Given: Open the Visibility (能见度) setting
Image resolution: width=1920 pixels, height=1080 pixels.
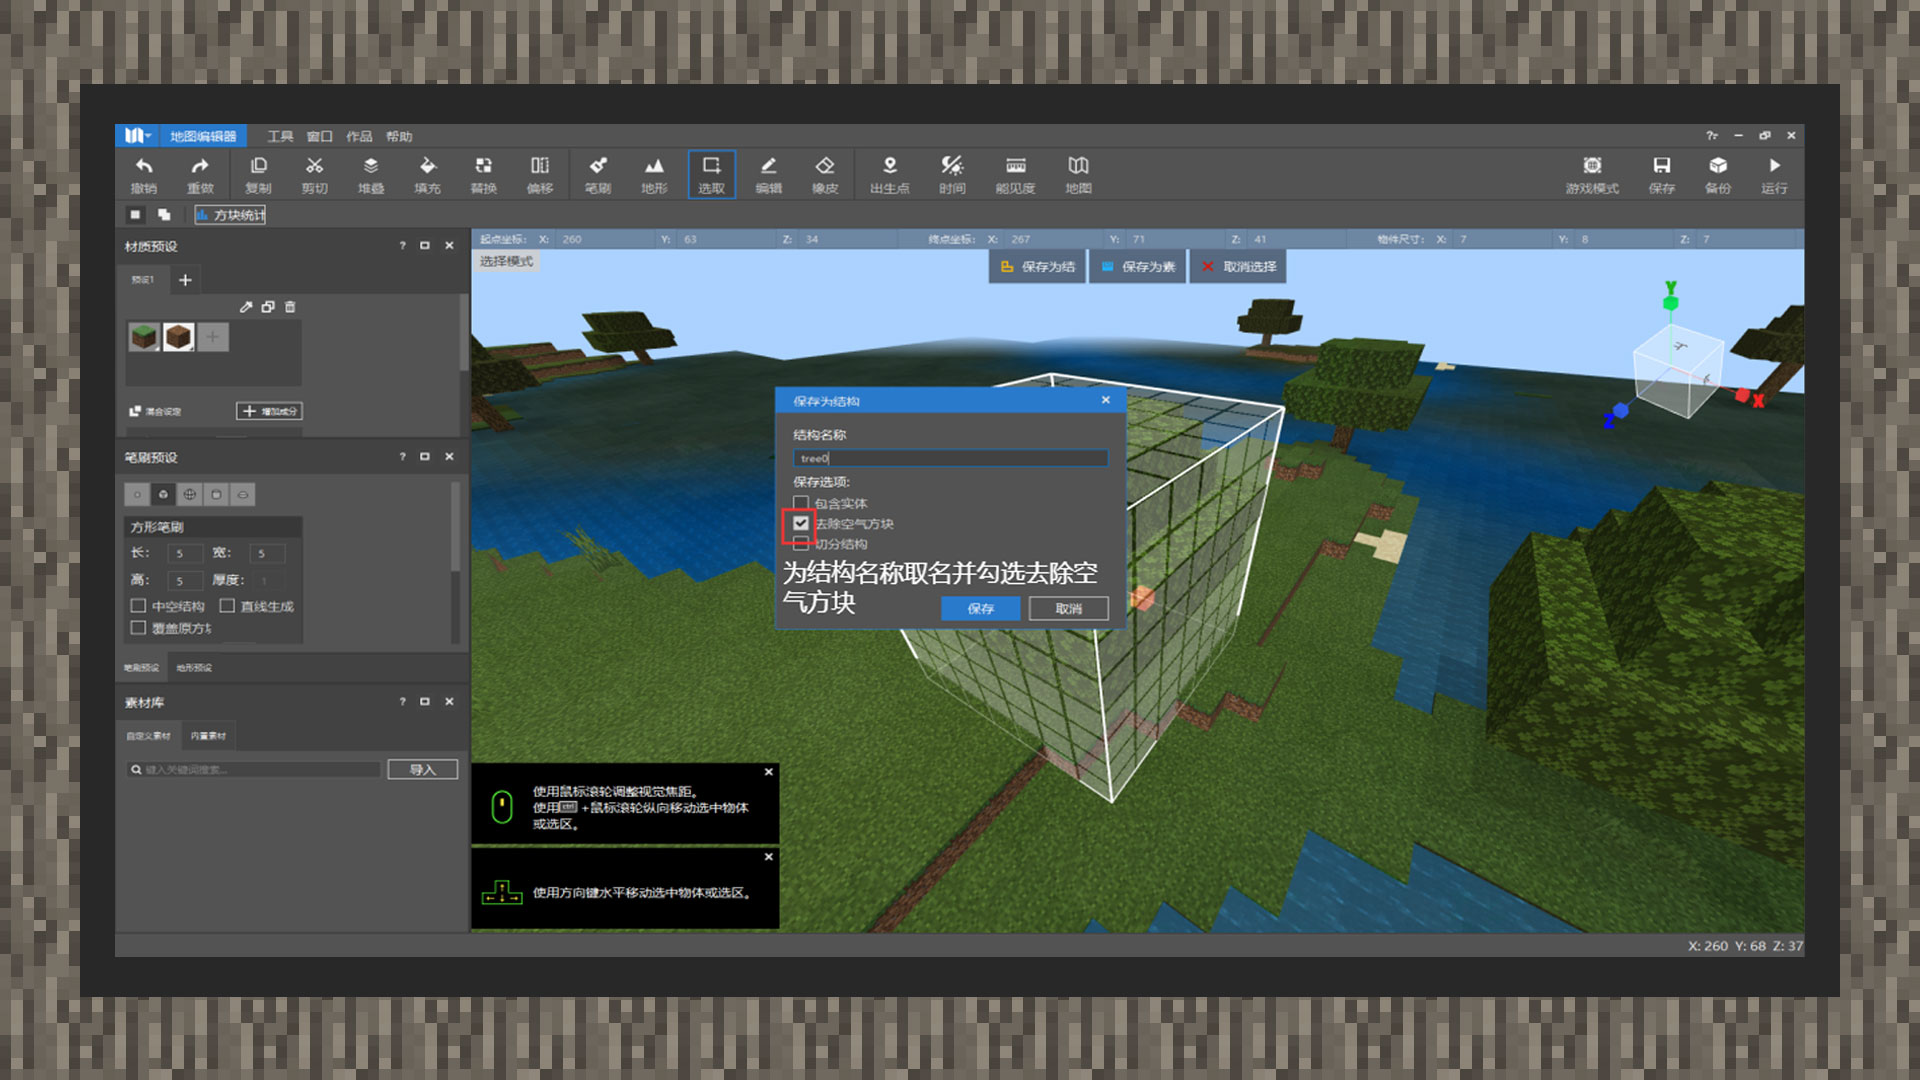Looking at the screenshot, I should pos(1015,174).
